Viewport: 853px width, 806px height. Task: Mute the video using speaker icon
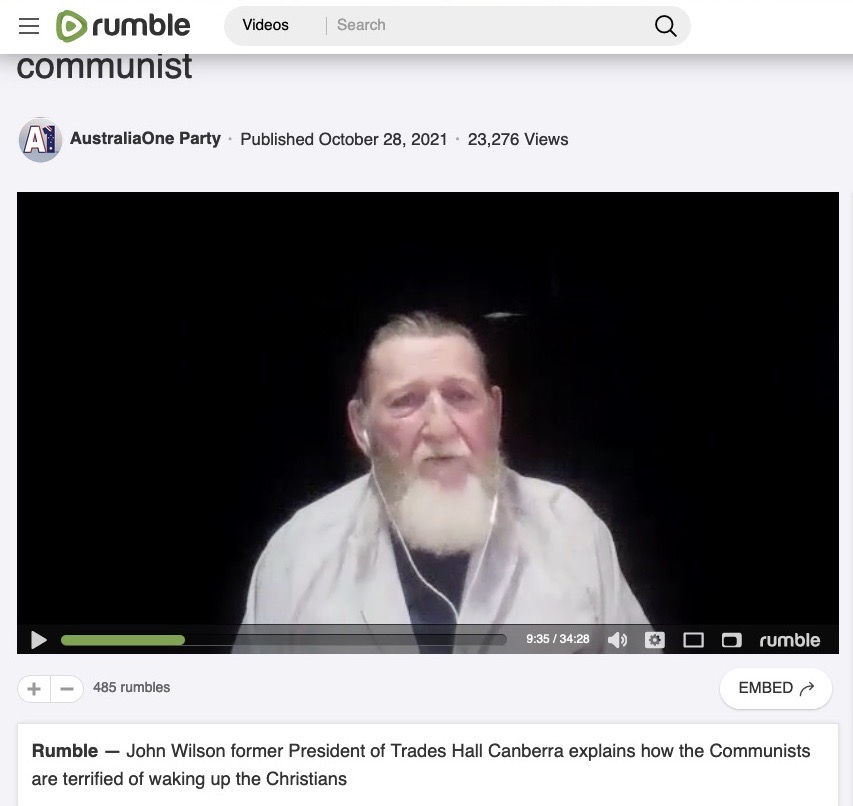click(x=617, y=640)
